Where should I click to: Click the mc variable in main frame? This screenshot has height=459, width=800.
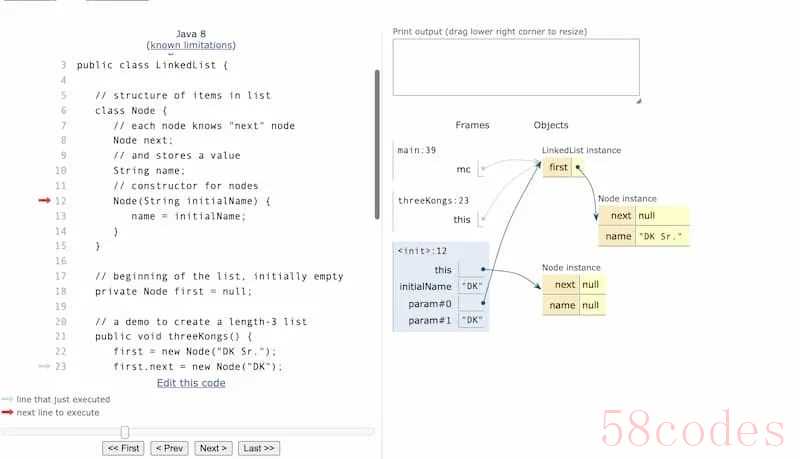point(463,169)
